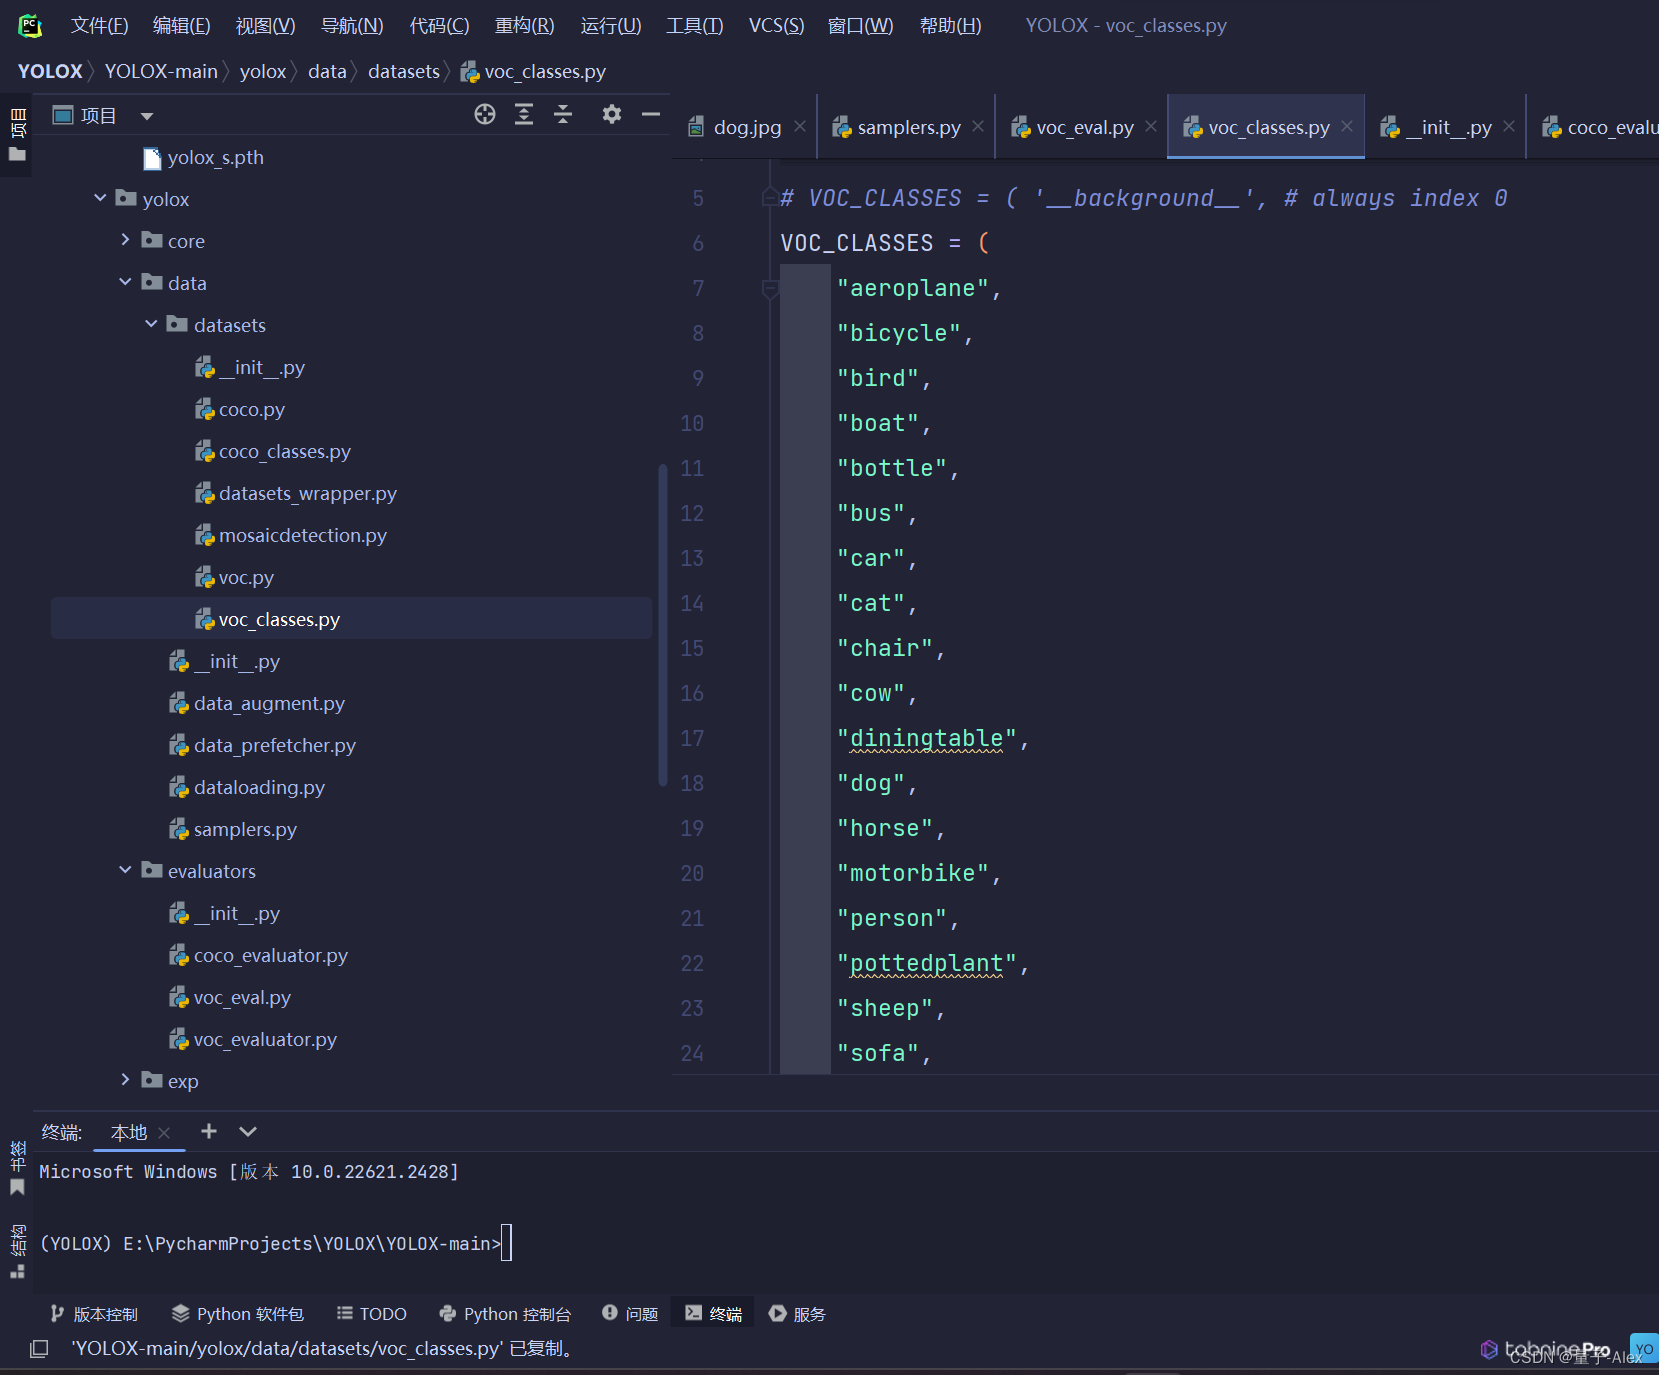Click the locate current file crosshair icon
The height and width of the screenshot is (1375, 1659).
point(485,114)
